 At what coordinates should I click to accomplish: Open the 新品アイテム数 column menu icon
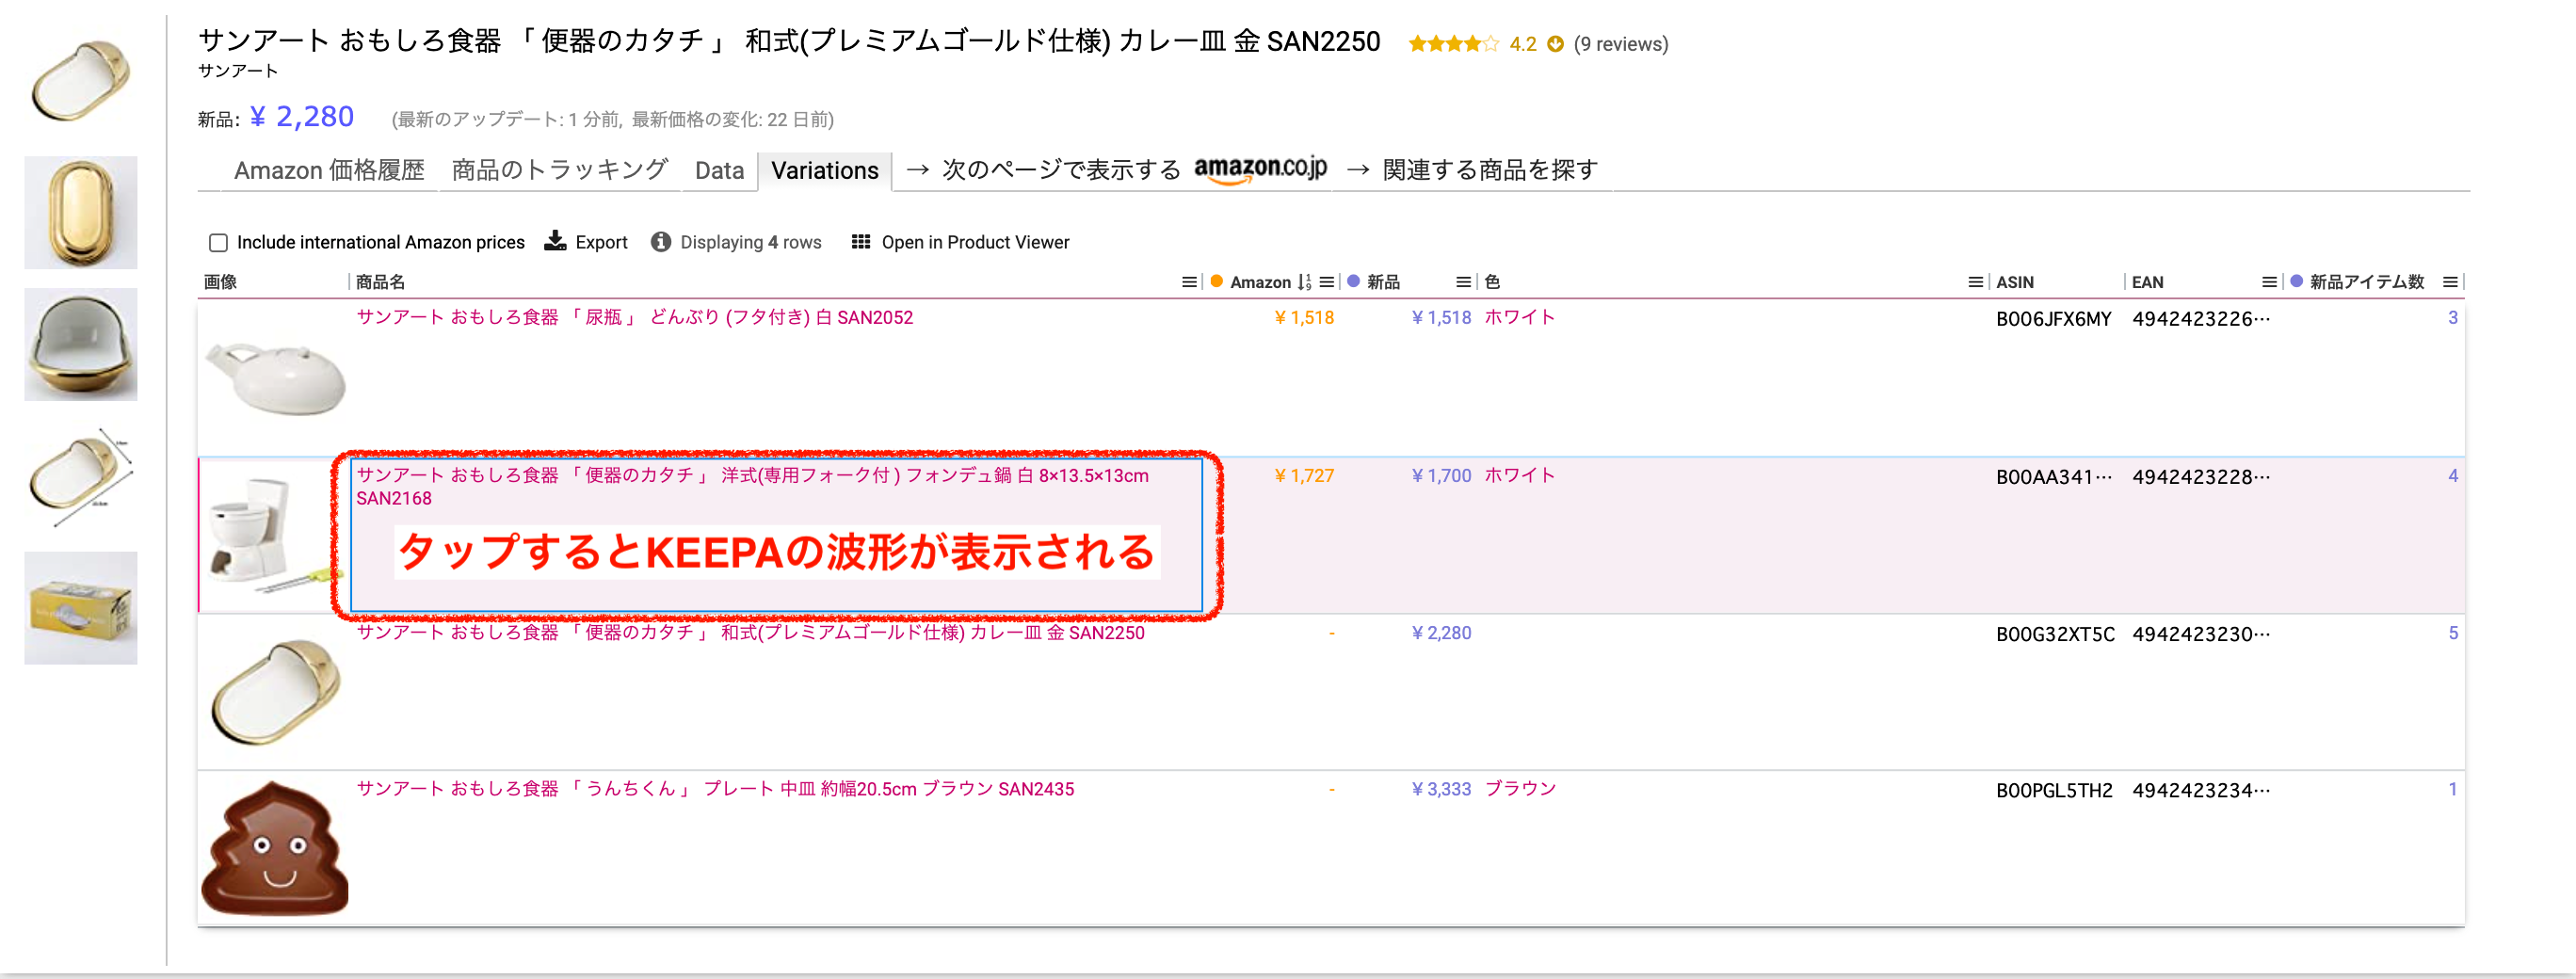(2449, 282)
